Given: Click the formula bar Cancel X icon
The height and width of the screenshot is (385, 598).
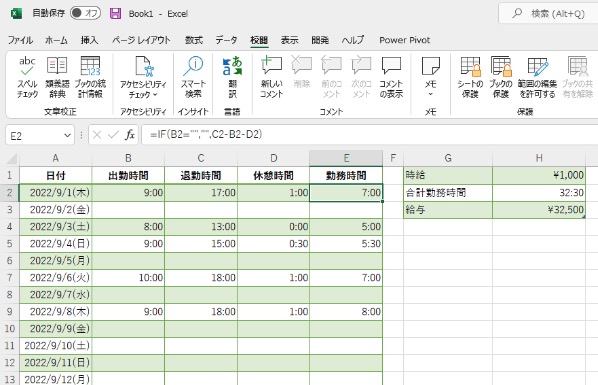Looking at the screenshot, I should point(97,135).
